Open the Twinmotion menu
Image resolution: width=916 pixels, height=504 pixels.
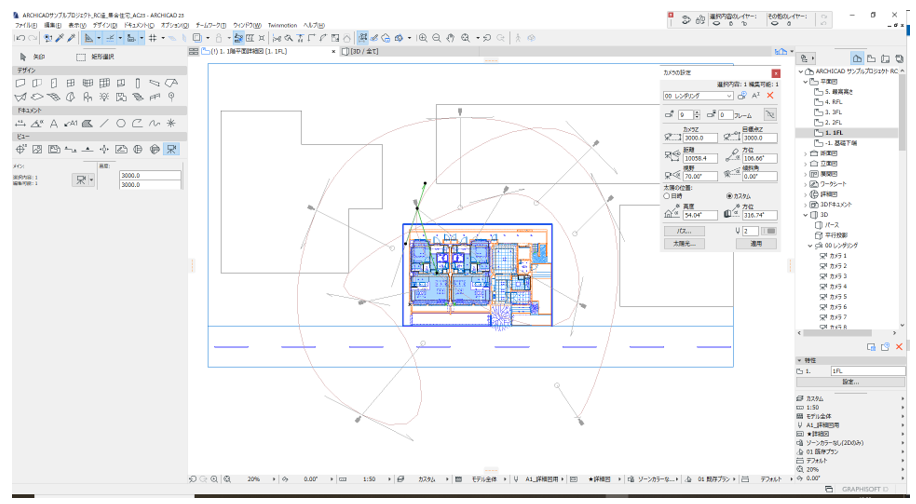(x=283, y=26)
